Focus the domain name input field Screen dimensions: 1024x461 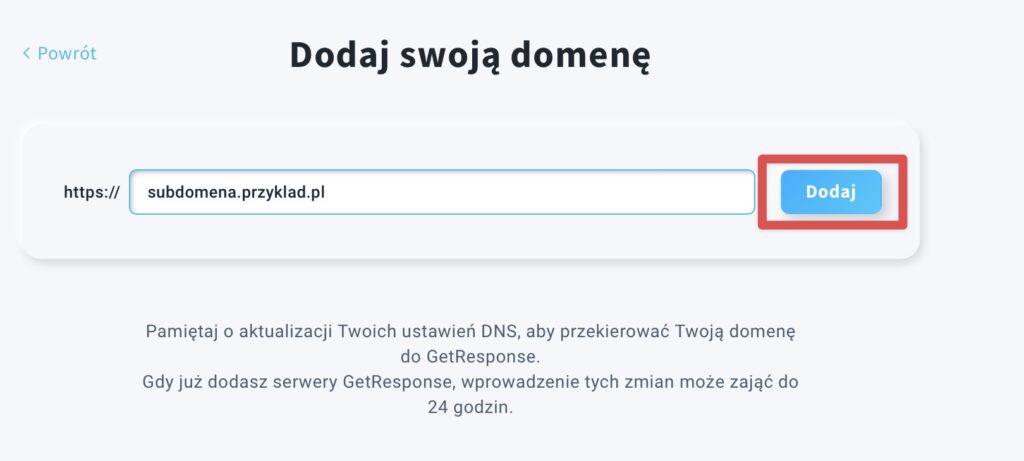click(x=442, y=192)
